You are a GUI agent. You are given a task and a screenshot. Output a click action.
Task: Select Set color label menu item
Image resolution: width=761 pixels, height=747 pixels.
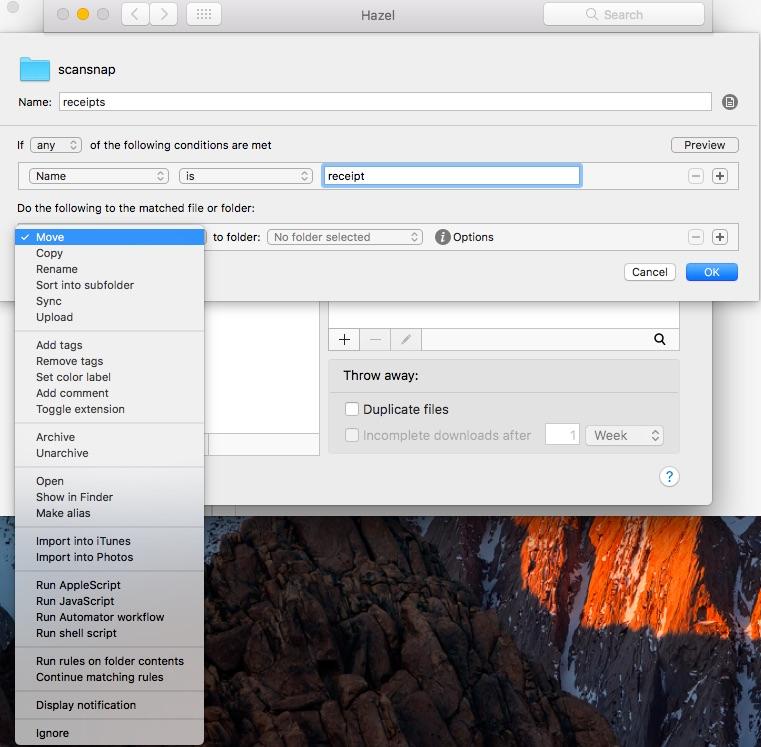click(x=73, y=377)
